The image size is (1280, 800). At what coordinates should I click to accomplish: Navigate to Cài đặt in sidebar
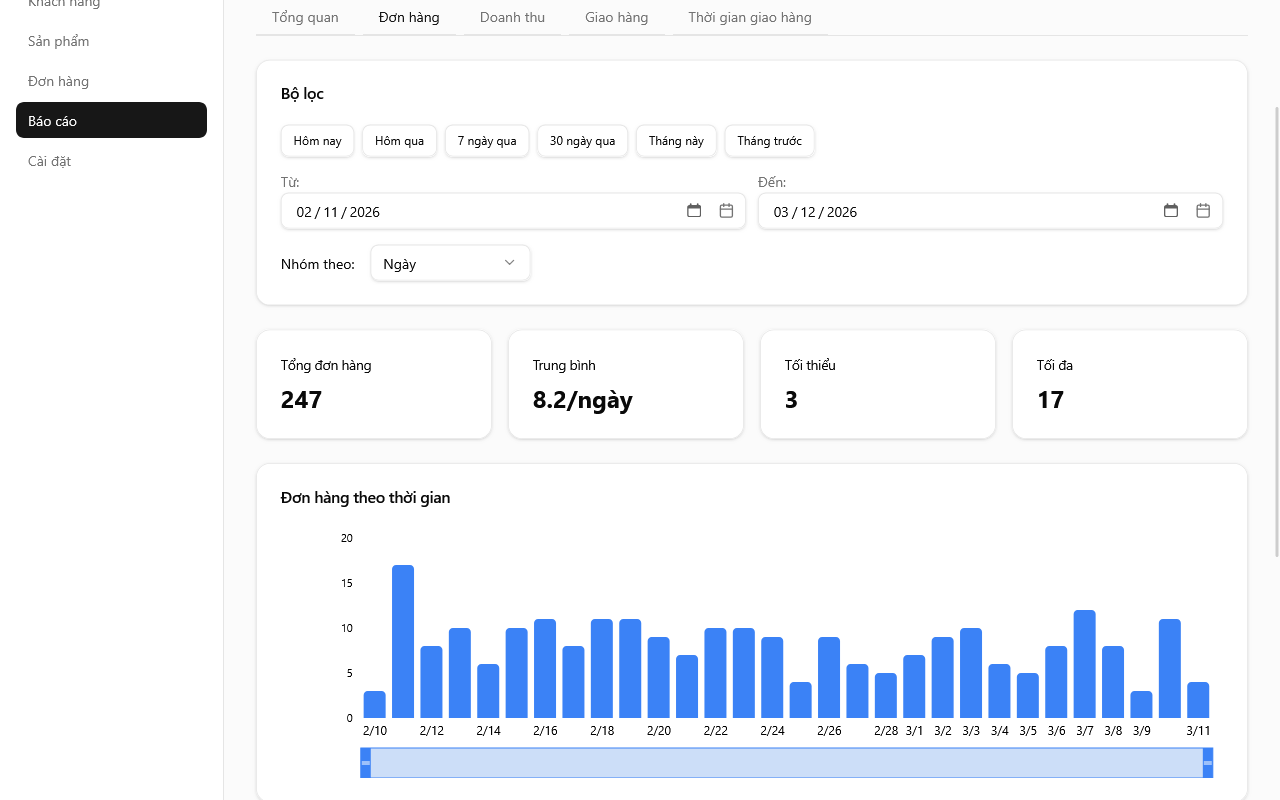pyautogui.click(x=50, y=161)
